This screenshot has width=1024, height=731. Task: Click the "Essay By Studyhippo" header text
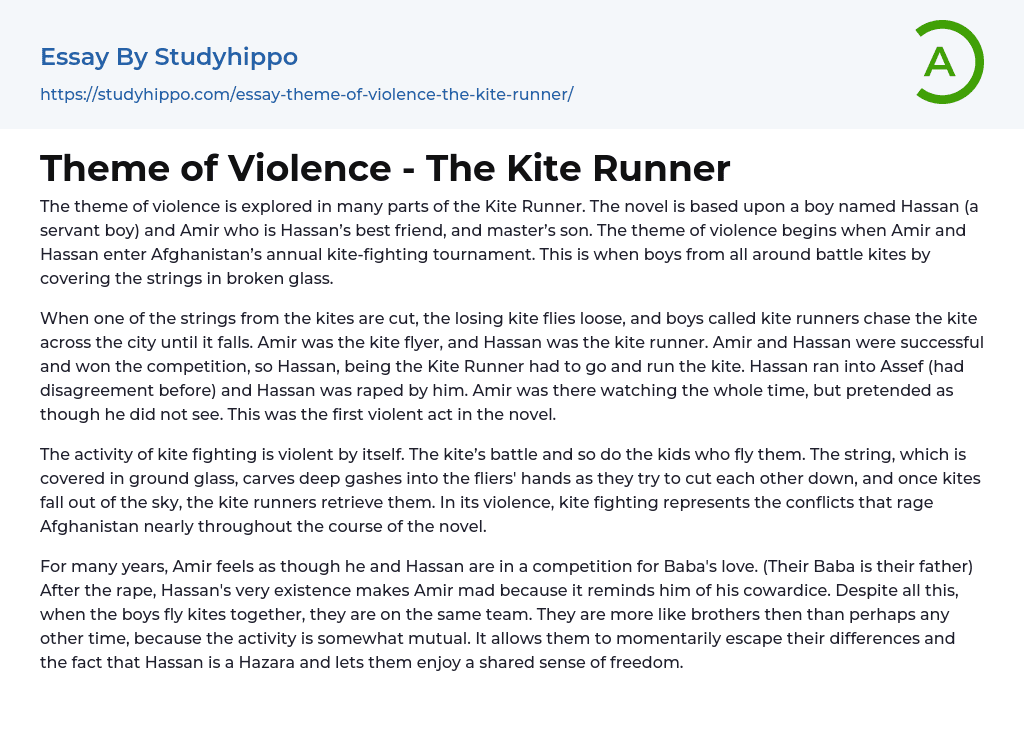click(169, 57)
